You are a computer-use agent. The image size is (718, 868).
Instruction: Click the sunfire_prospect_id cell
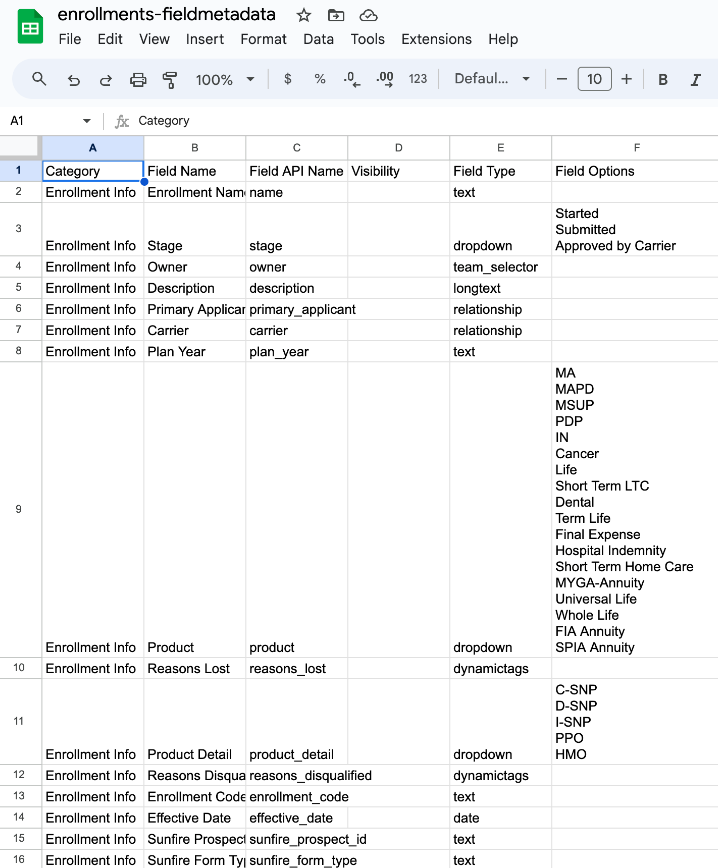pos(297,839)
